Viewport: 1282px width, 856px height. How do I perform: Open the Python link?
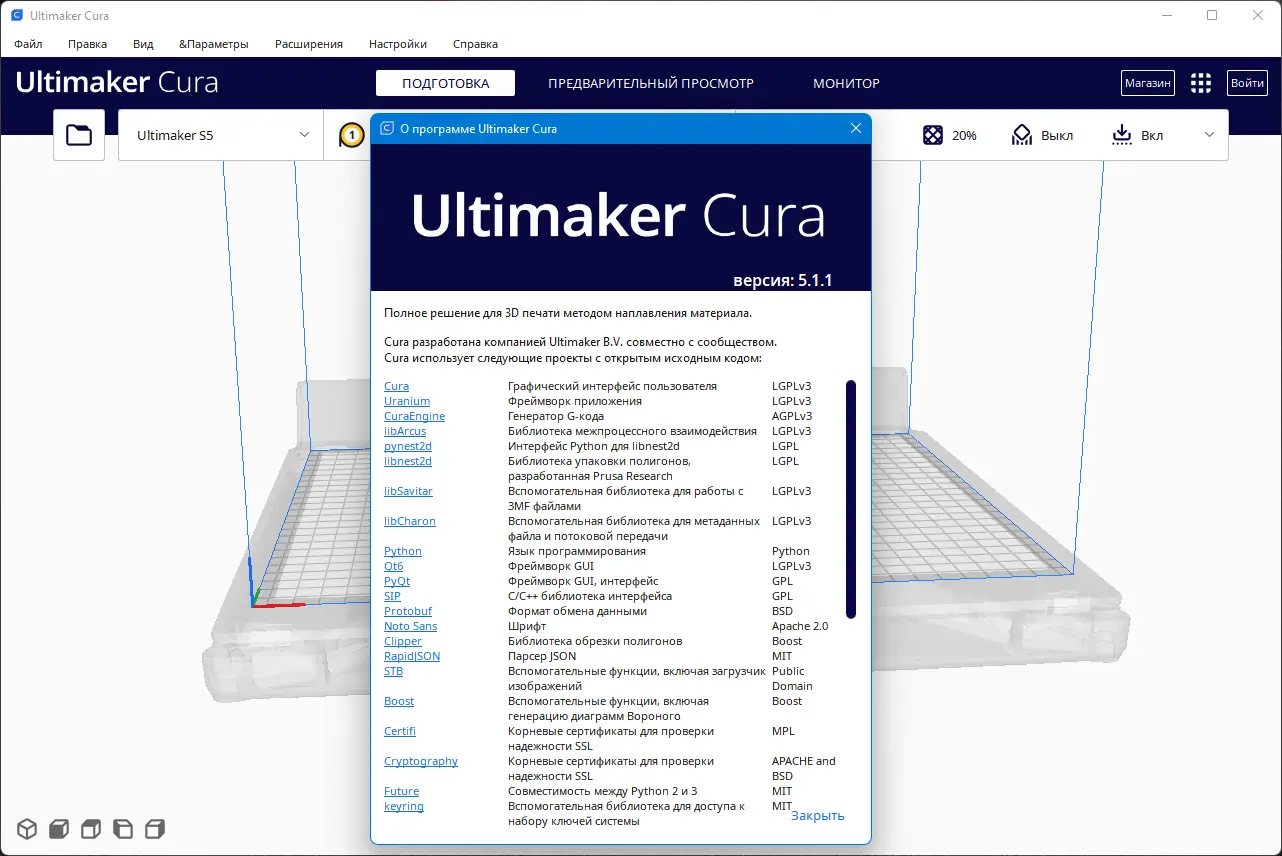[x=403, y=551]
